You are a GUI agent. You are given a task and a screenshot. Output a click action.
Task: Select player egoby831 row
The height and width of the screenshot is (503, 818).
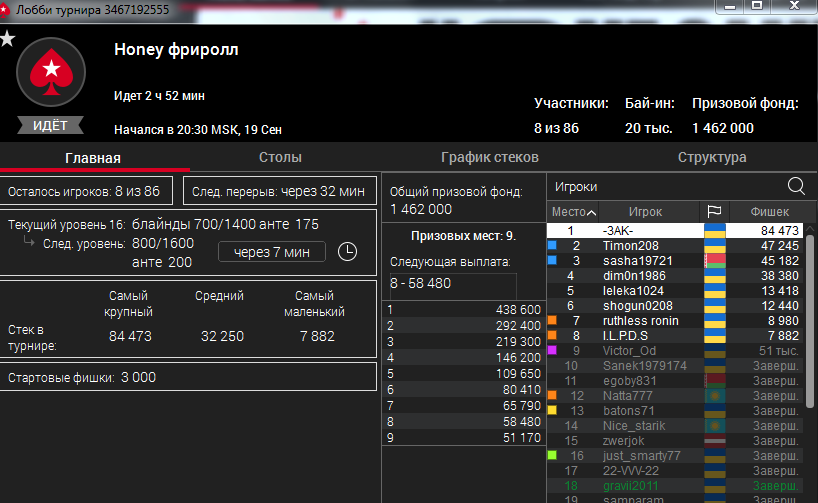click(675, 381)
